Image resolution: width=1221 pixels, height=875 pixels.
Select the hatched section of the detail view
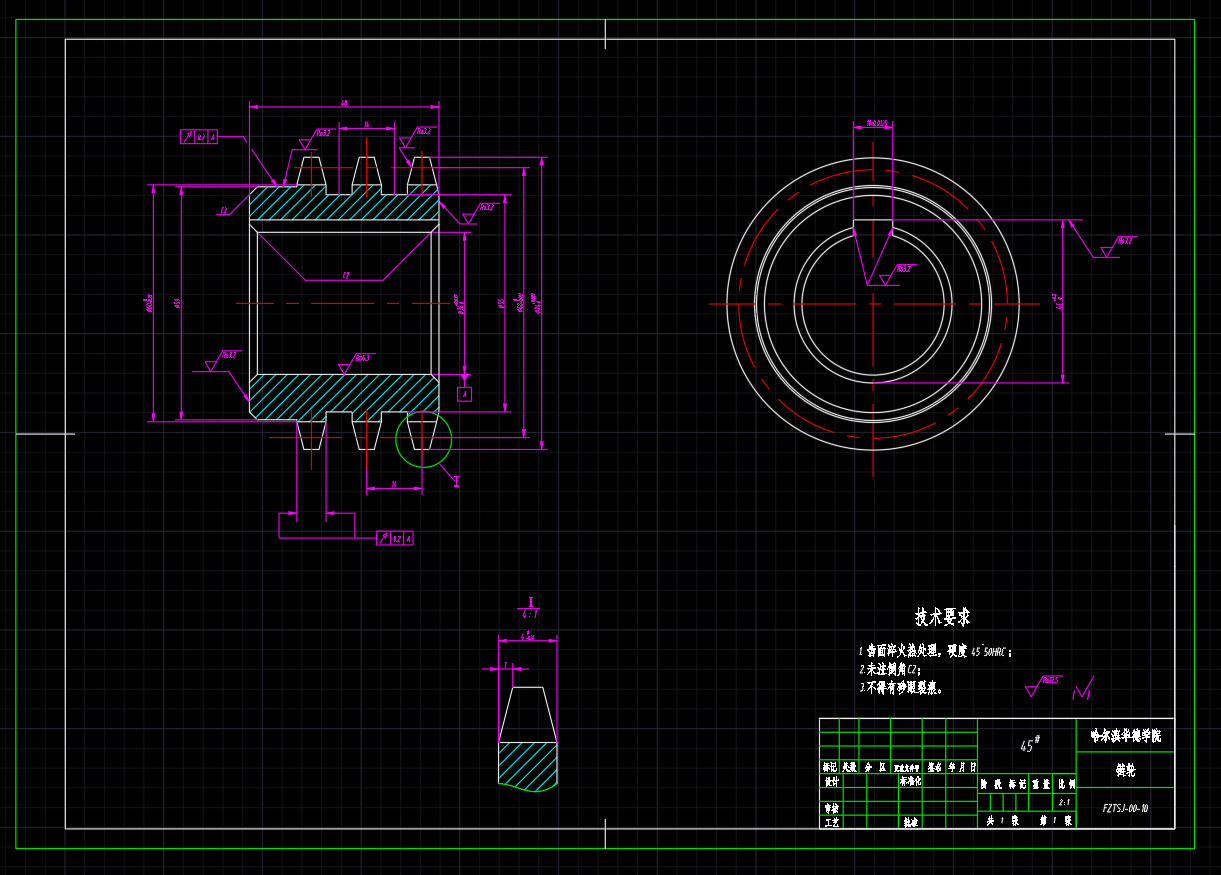(528, 765)
